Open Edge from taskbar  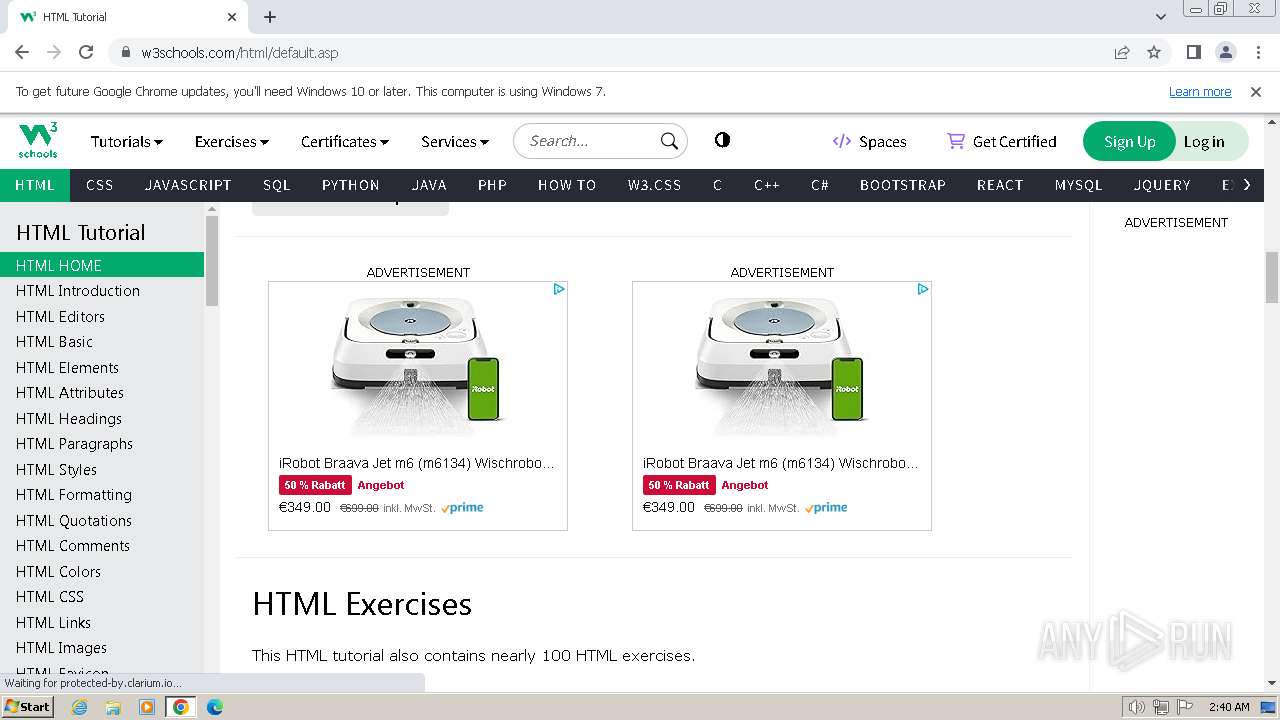click(215, 707)
